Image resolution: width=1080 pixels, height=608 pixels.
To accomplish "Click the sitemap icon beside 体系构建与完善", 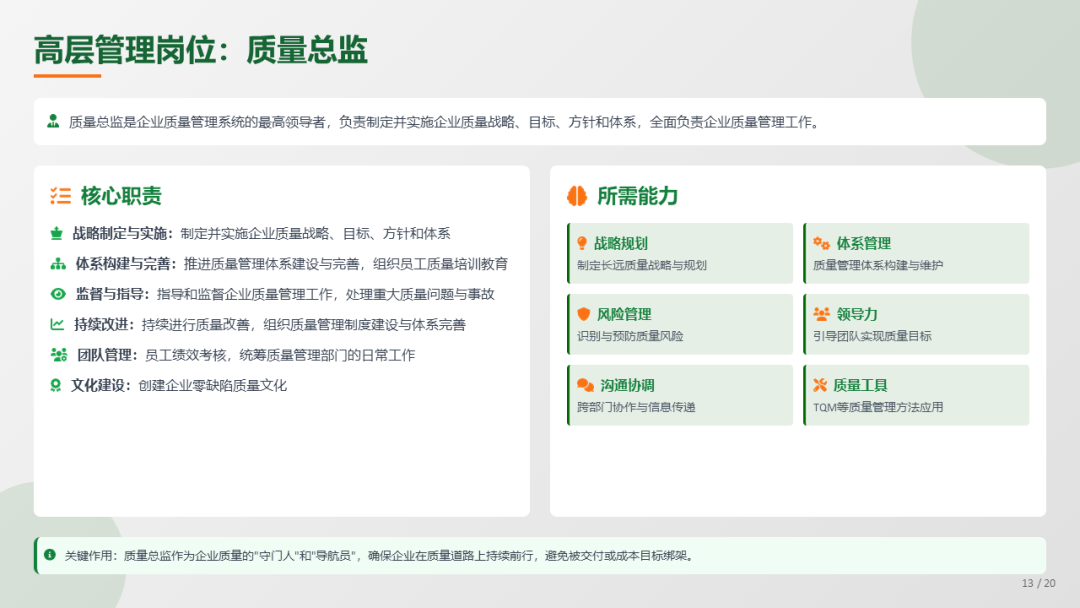I will [x=58, y=264].
